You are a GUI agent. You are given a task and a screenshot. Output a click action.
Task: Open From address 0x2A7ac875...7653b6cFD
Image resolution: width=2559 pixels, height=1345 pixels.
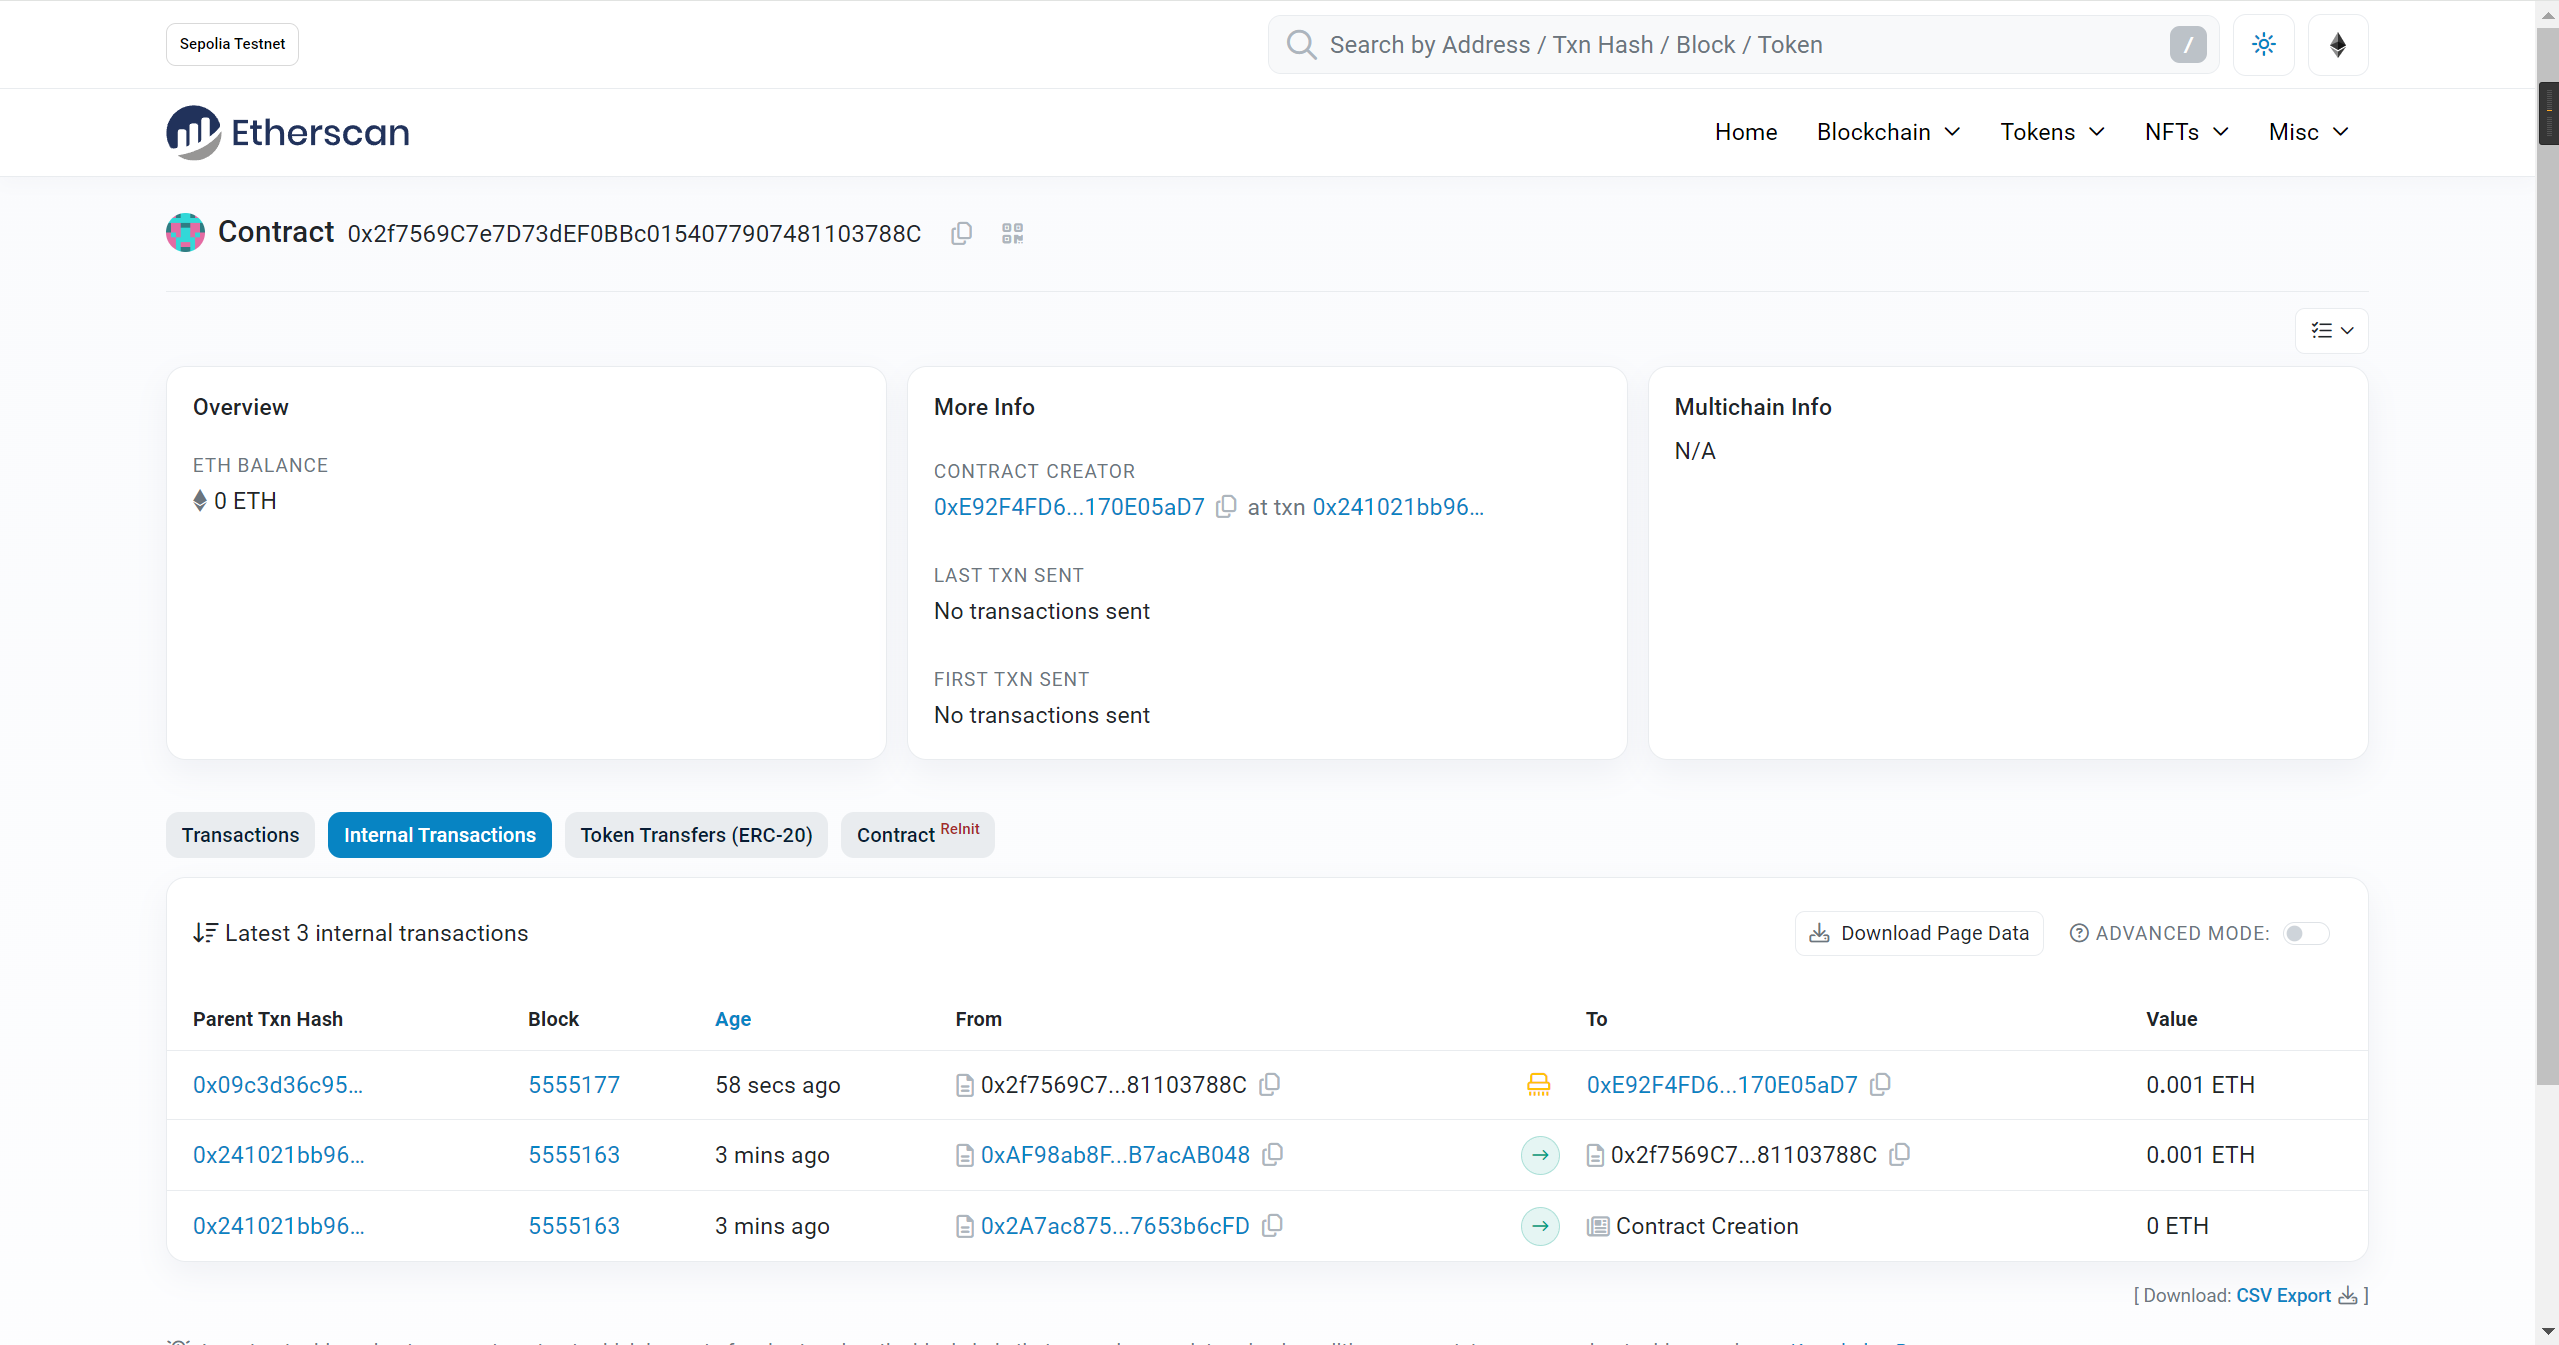(x=1115, y=1226)
